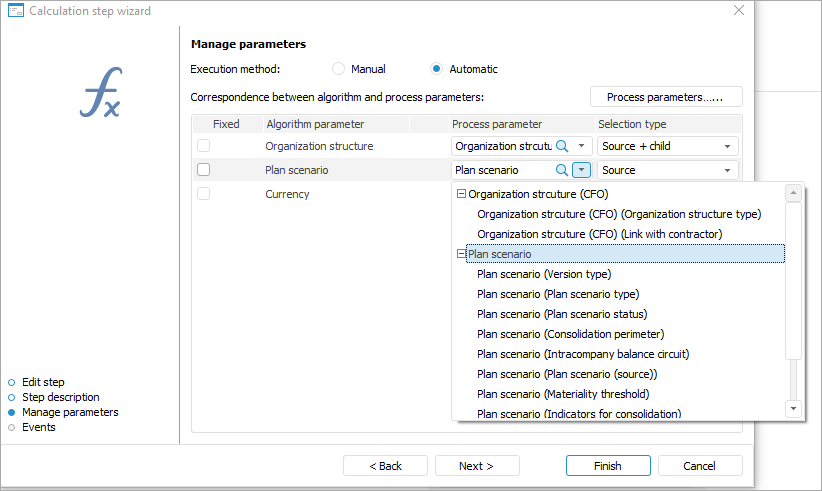This screenshot has height=491, width=822.
Task: Collapse the Organization structure (CFO) tree node
Action: pos(461,194)
